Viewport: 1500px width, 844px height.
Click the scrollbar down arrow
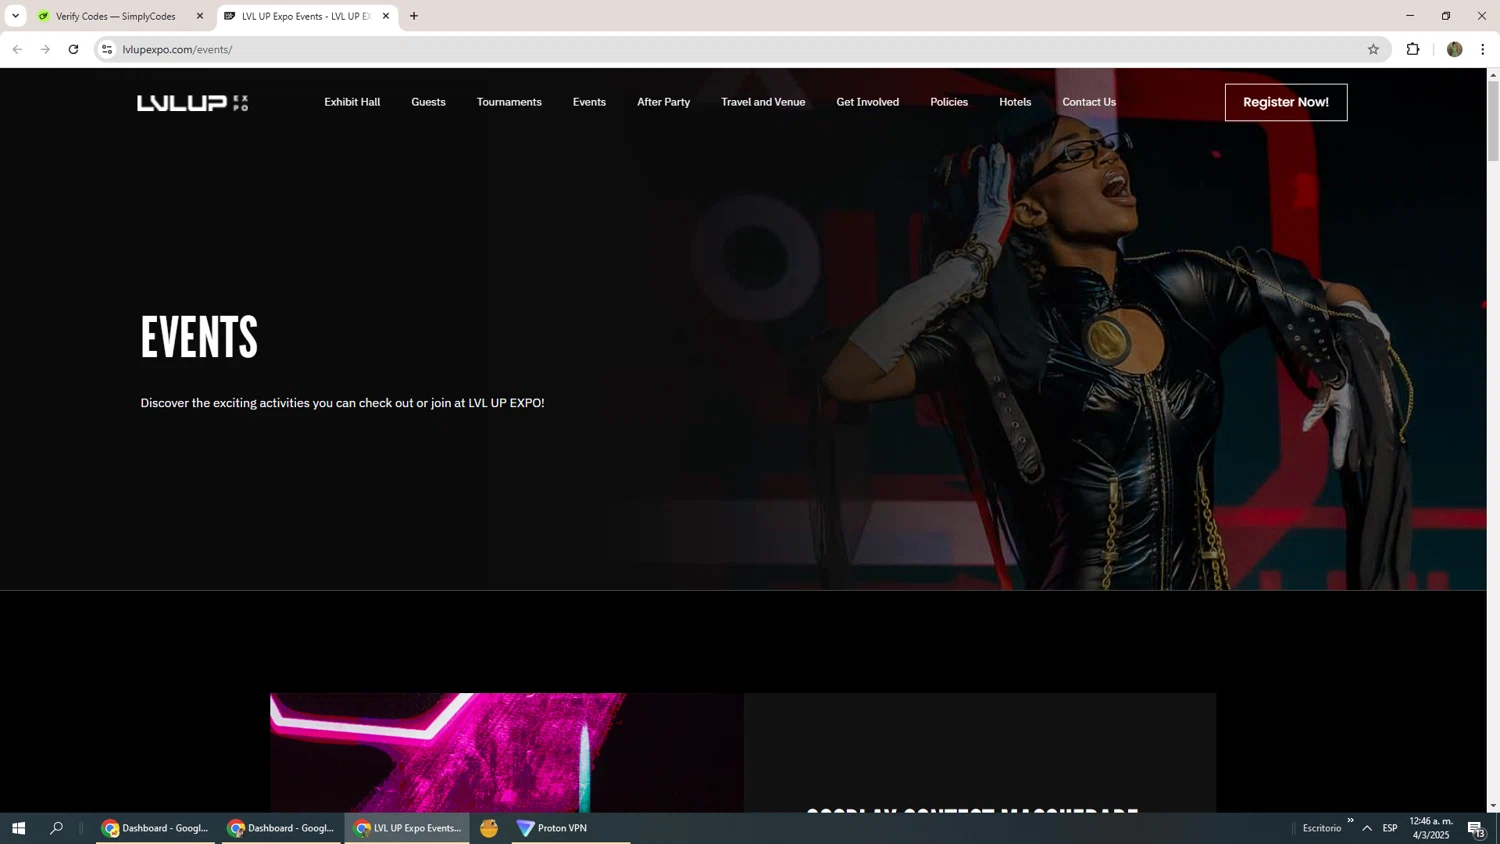click(1493, 806)
